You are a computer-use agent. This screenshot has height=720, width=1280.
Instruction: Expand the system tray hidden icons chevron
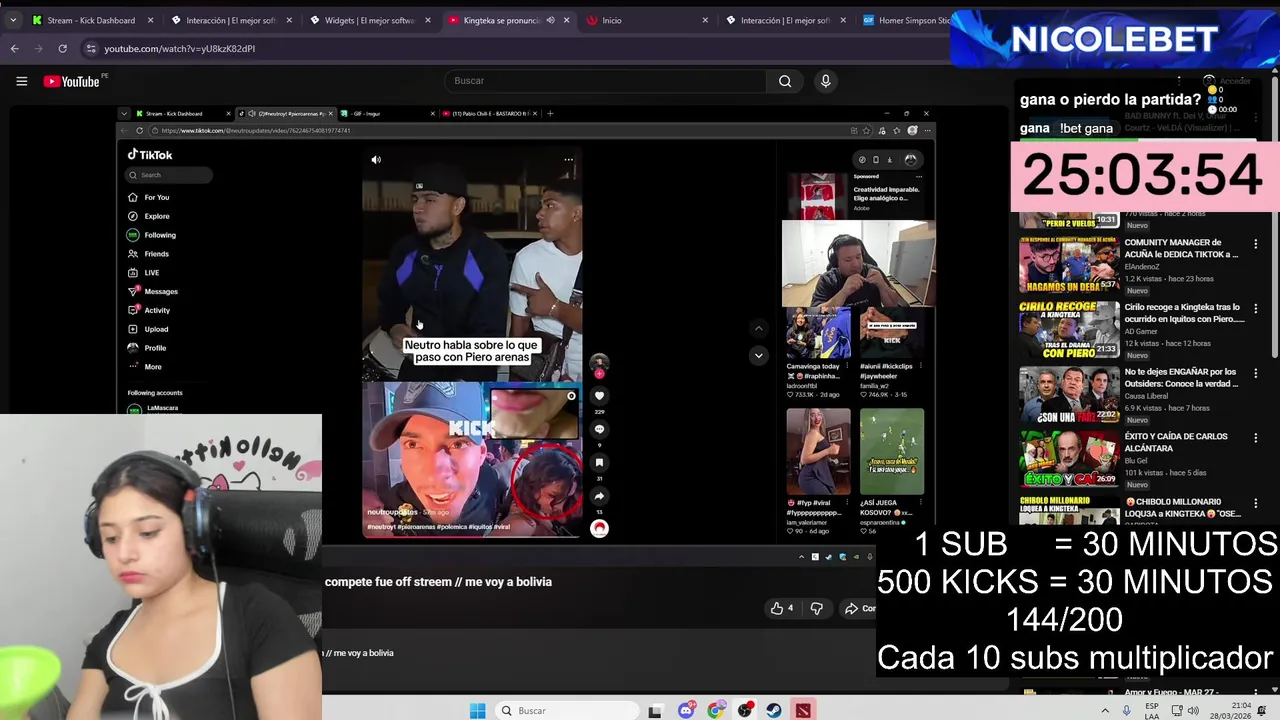(1105, 711)
